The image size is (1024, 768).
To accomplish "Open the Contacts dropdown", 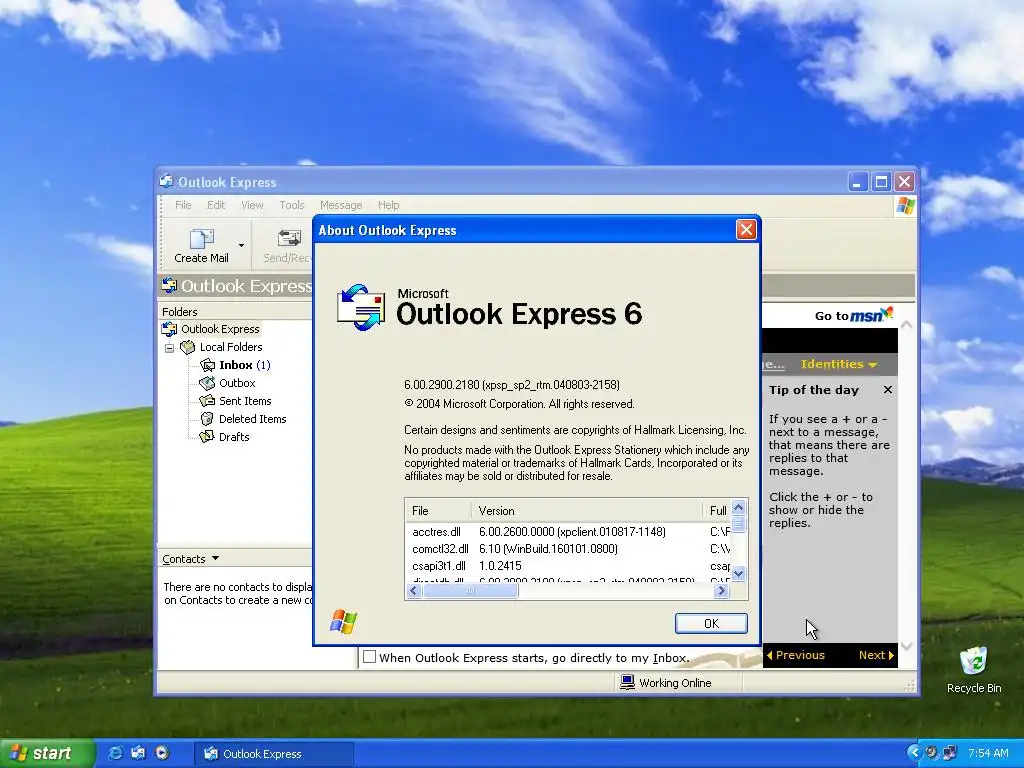I will coord(191,559).
